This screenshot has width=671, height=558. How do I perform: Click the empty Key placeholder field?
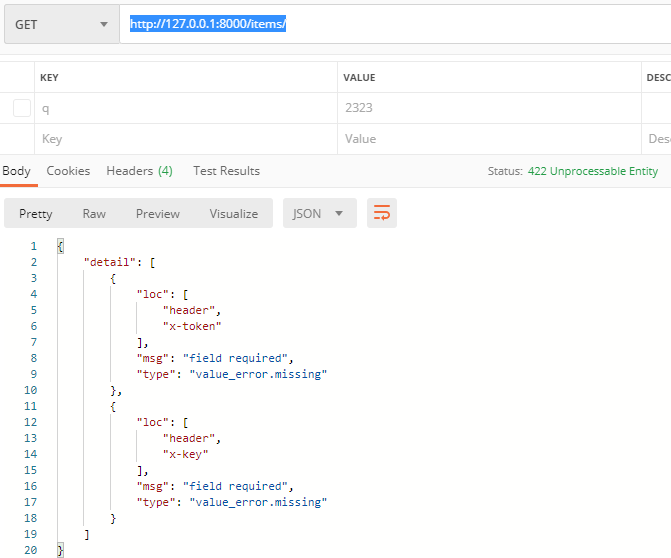[x=185, y=139]
